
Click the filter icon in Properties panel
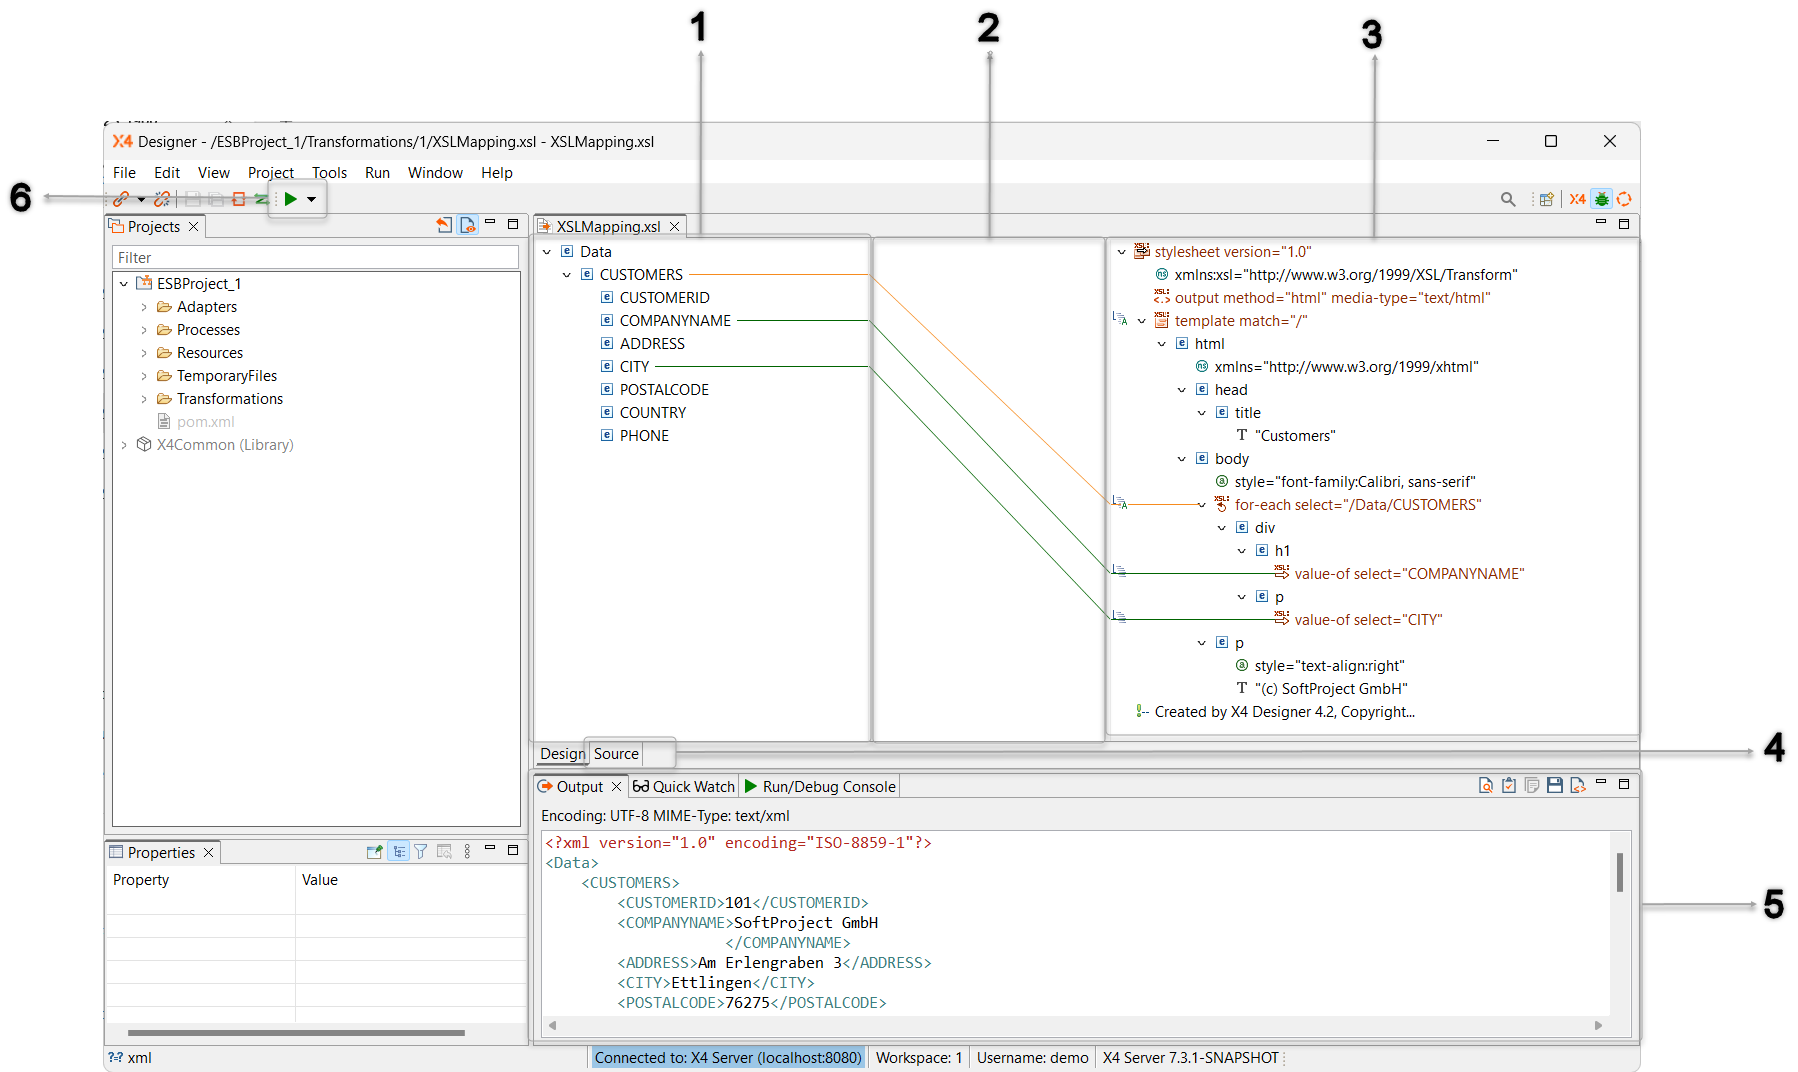click(x=421, y=852)
